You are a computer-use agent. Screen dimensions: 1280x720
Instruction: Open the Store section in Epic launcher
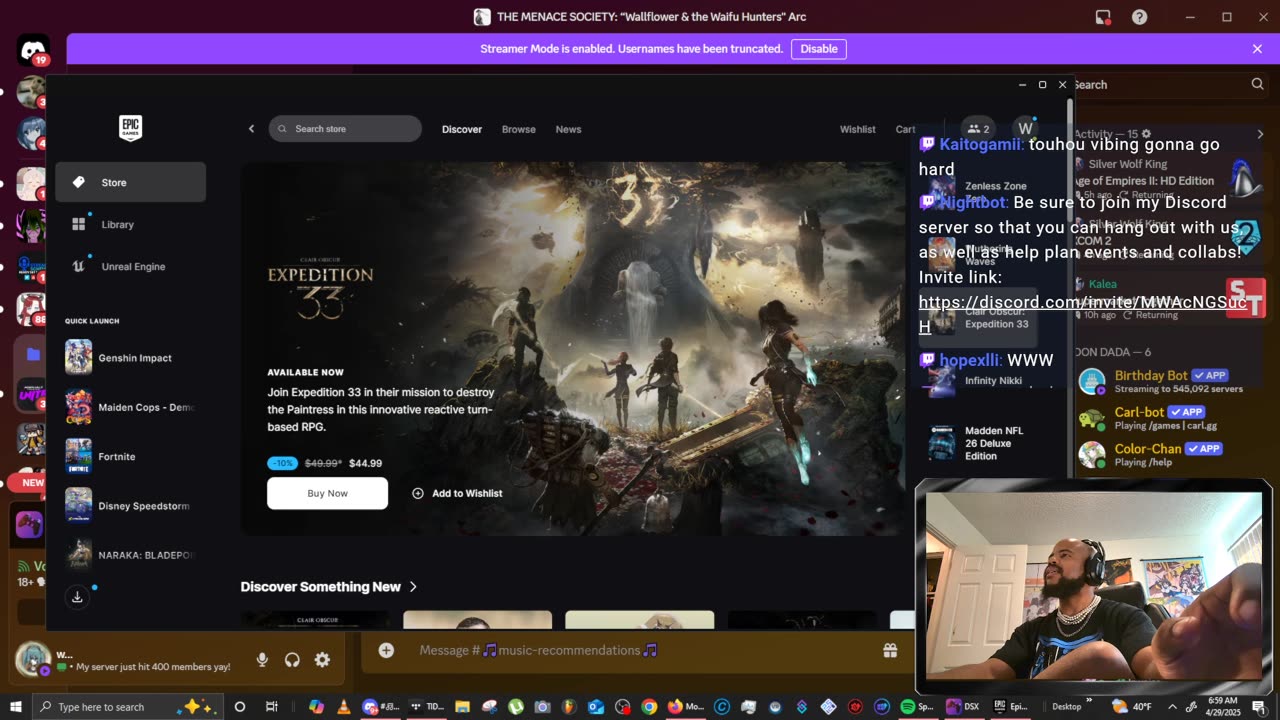click(131, 182)
